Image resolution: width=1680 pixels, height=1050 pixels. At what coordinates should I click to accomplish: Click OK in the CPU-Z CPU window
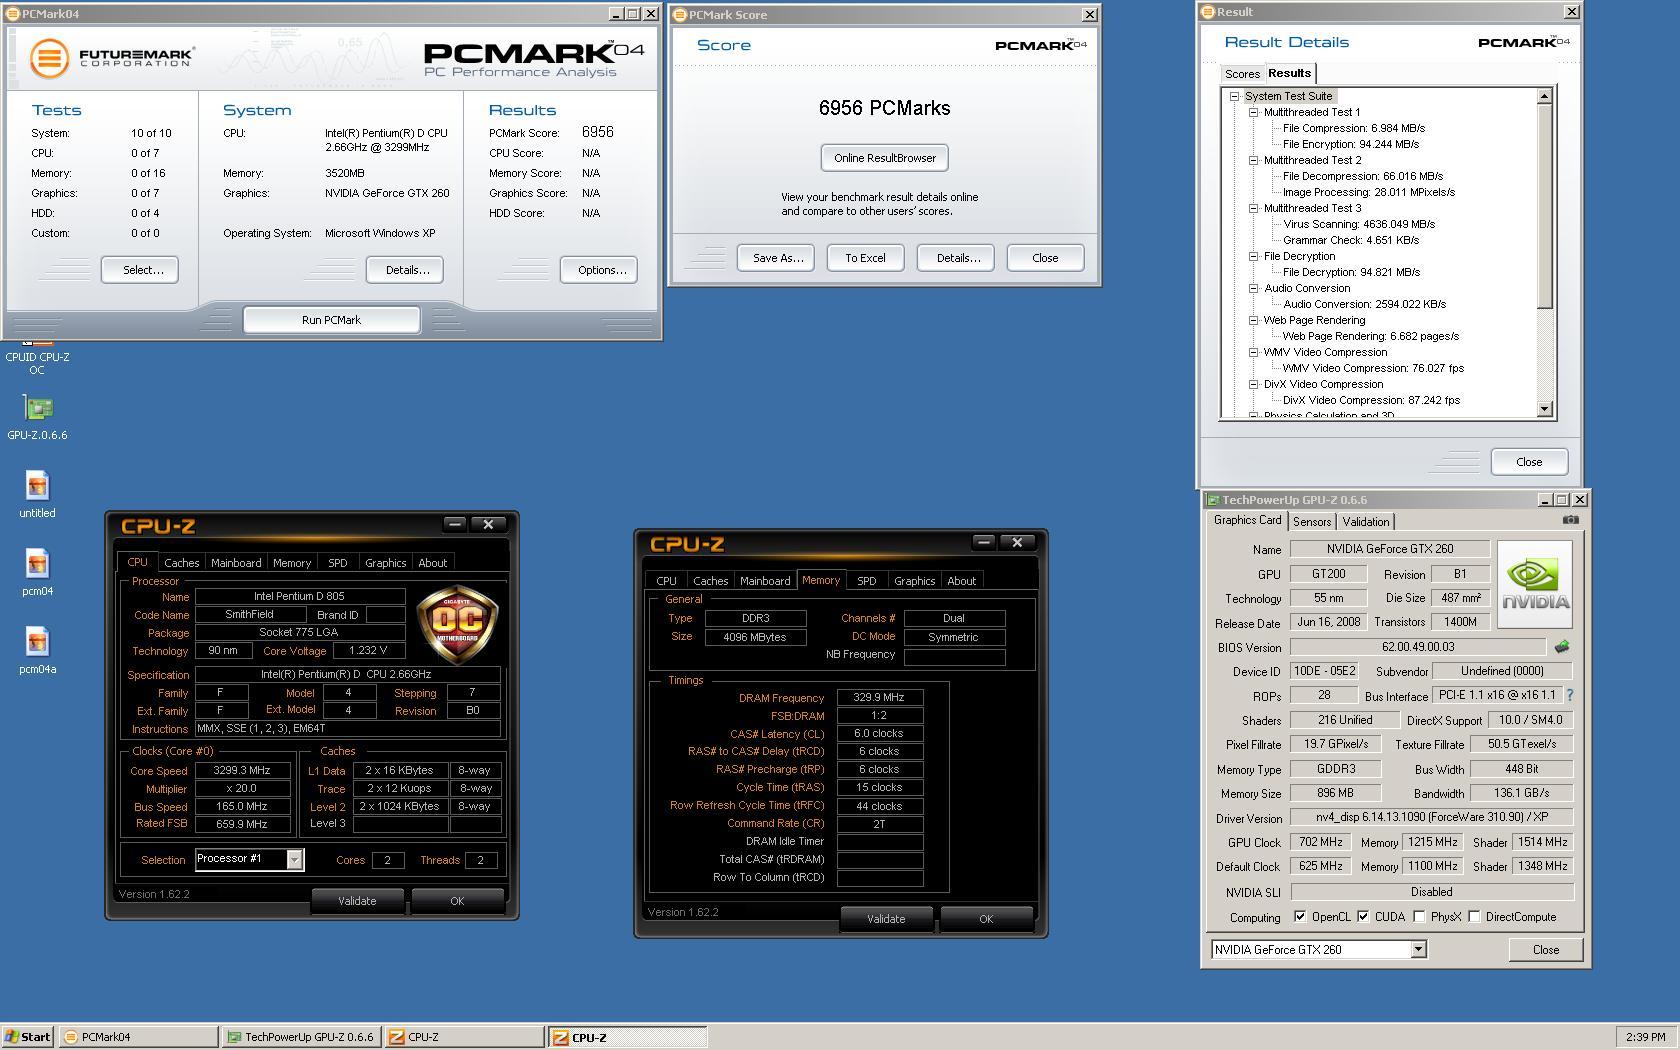[x=457, y=901]
